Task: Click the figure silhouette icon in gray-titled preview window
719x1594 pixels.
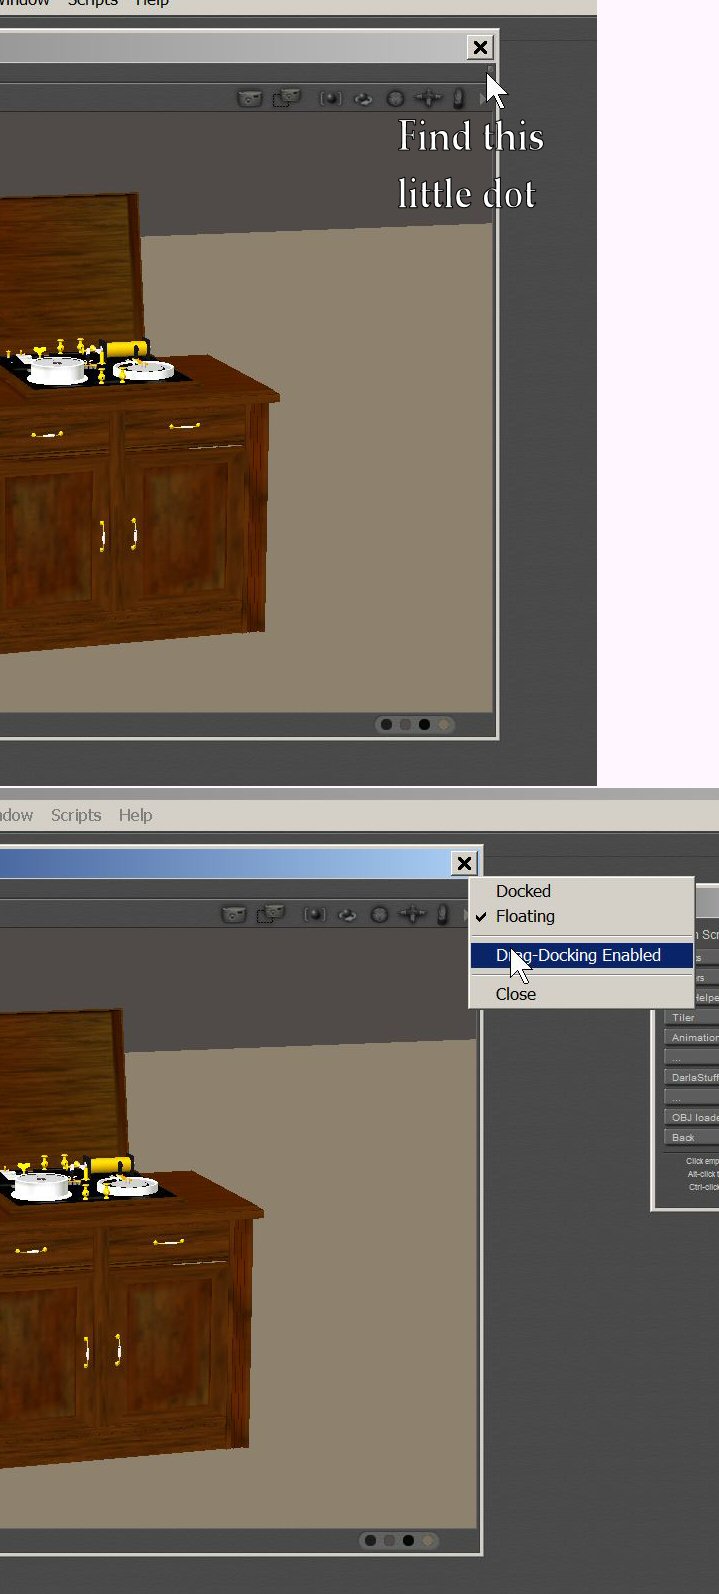Action: tap(458, 98)
